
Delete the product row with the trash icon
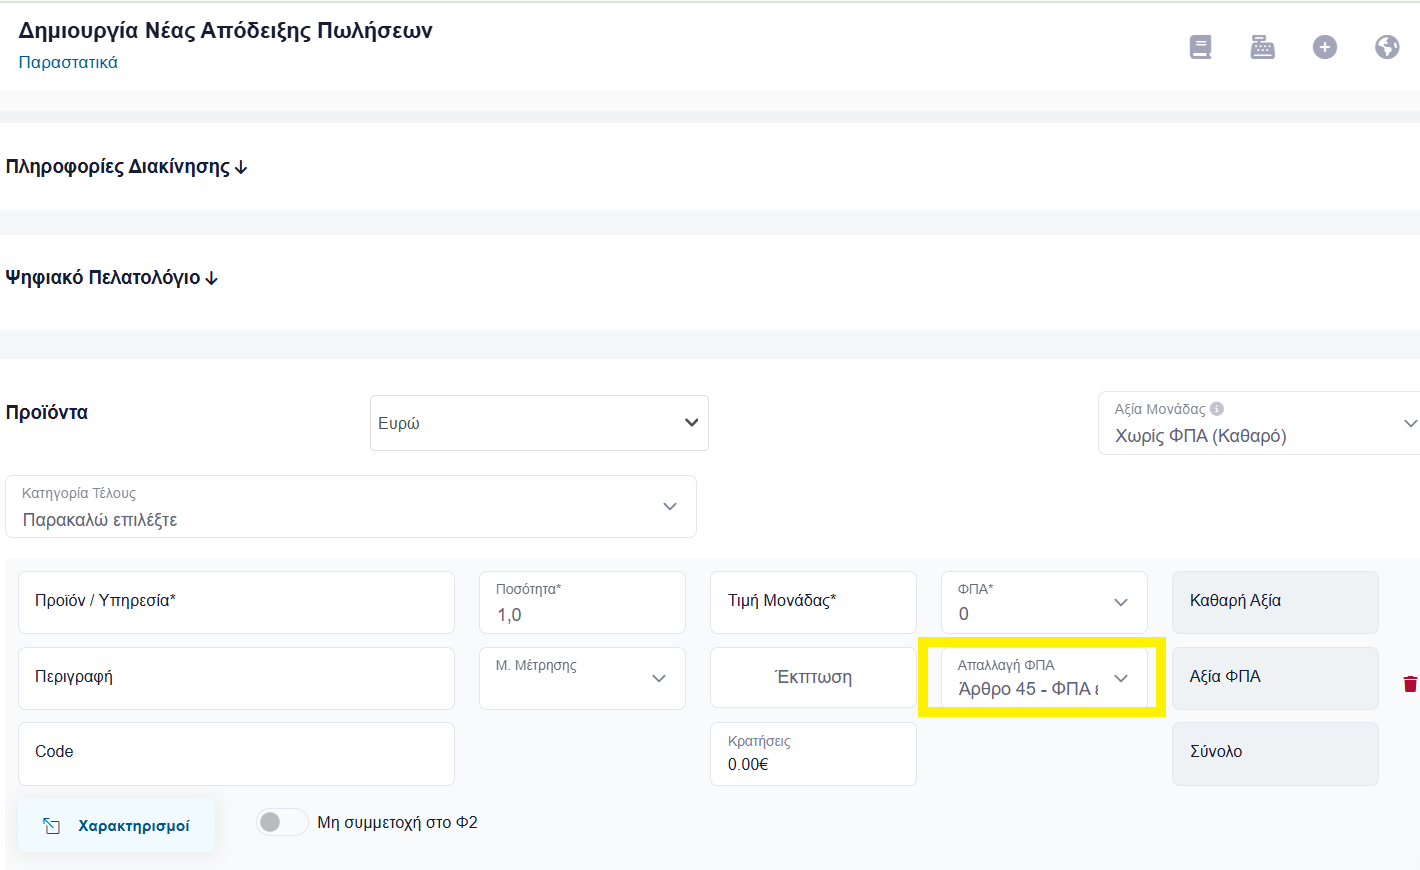pos(1410,684)
